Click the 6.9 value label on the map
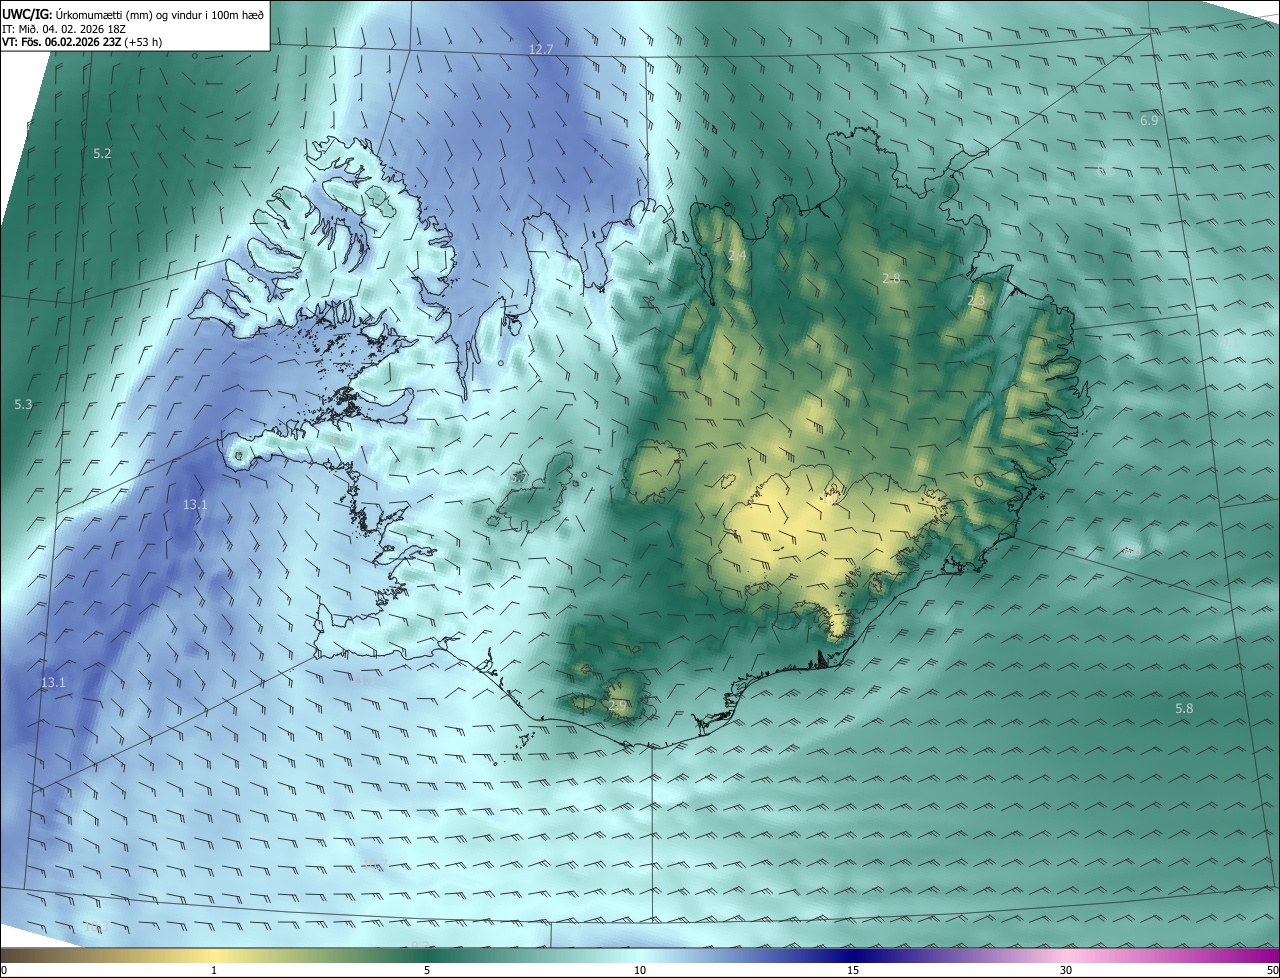This screenshot has height=978, width=1280. pos(1149,120)
